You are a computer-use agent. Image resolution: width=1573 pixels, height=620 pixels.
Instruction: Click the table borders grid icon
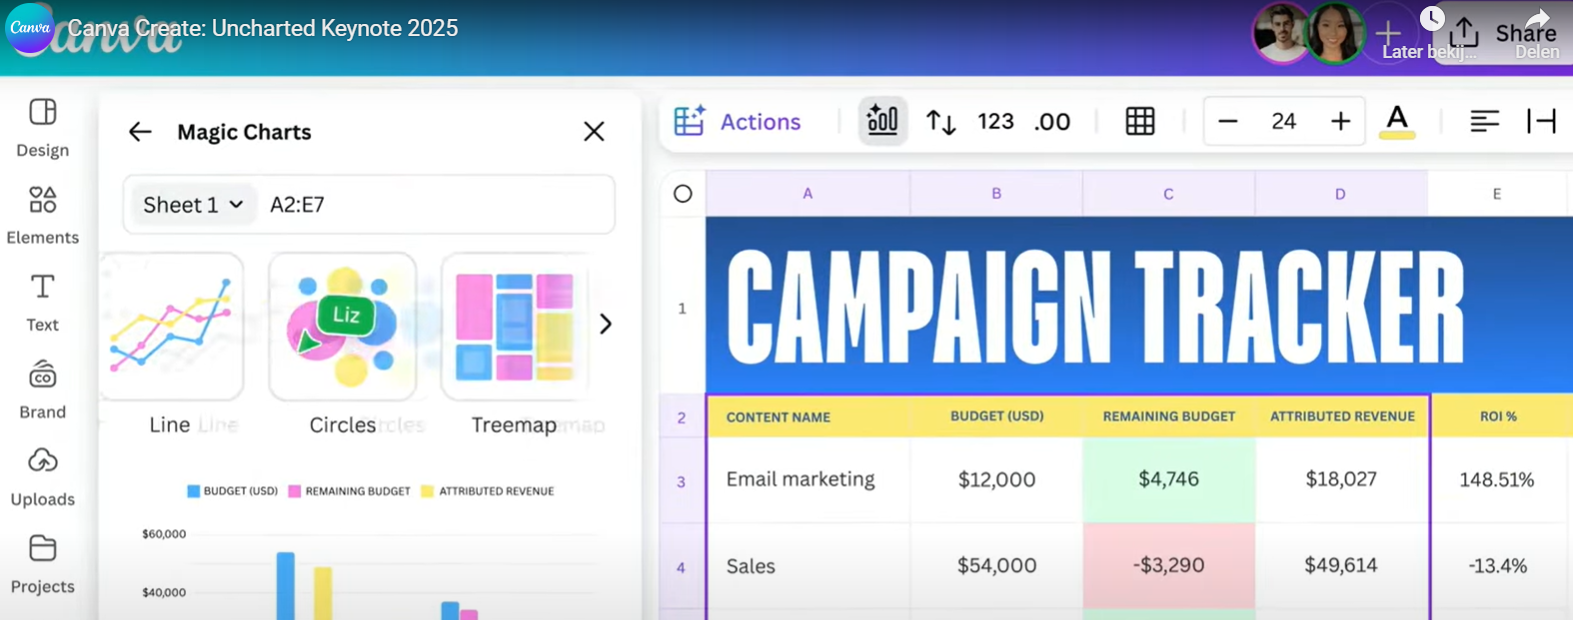coord(1140,122)
